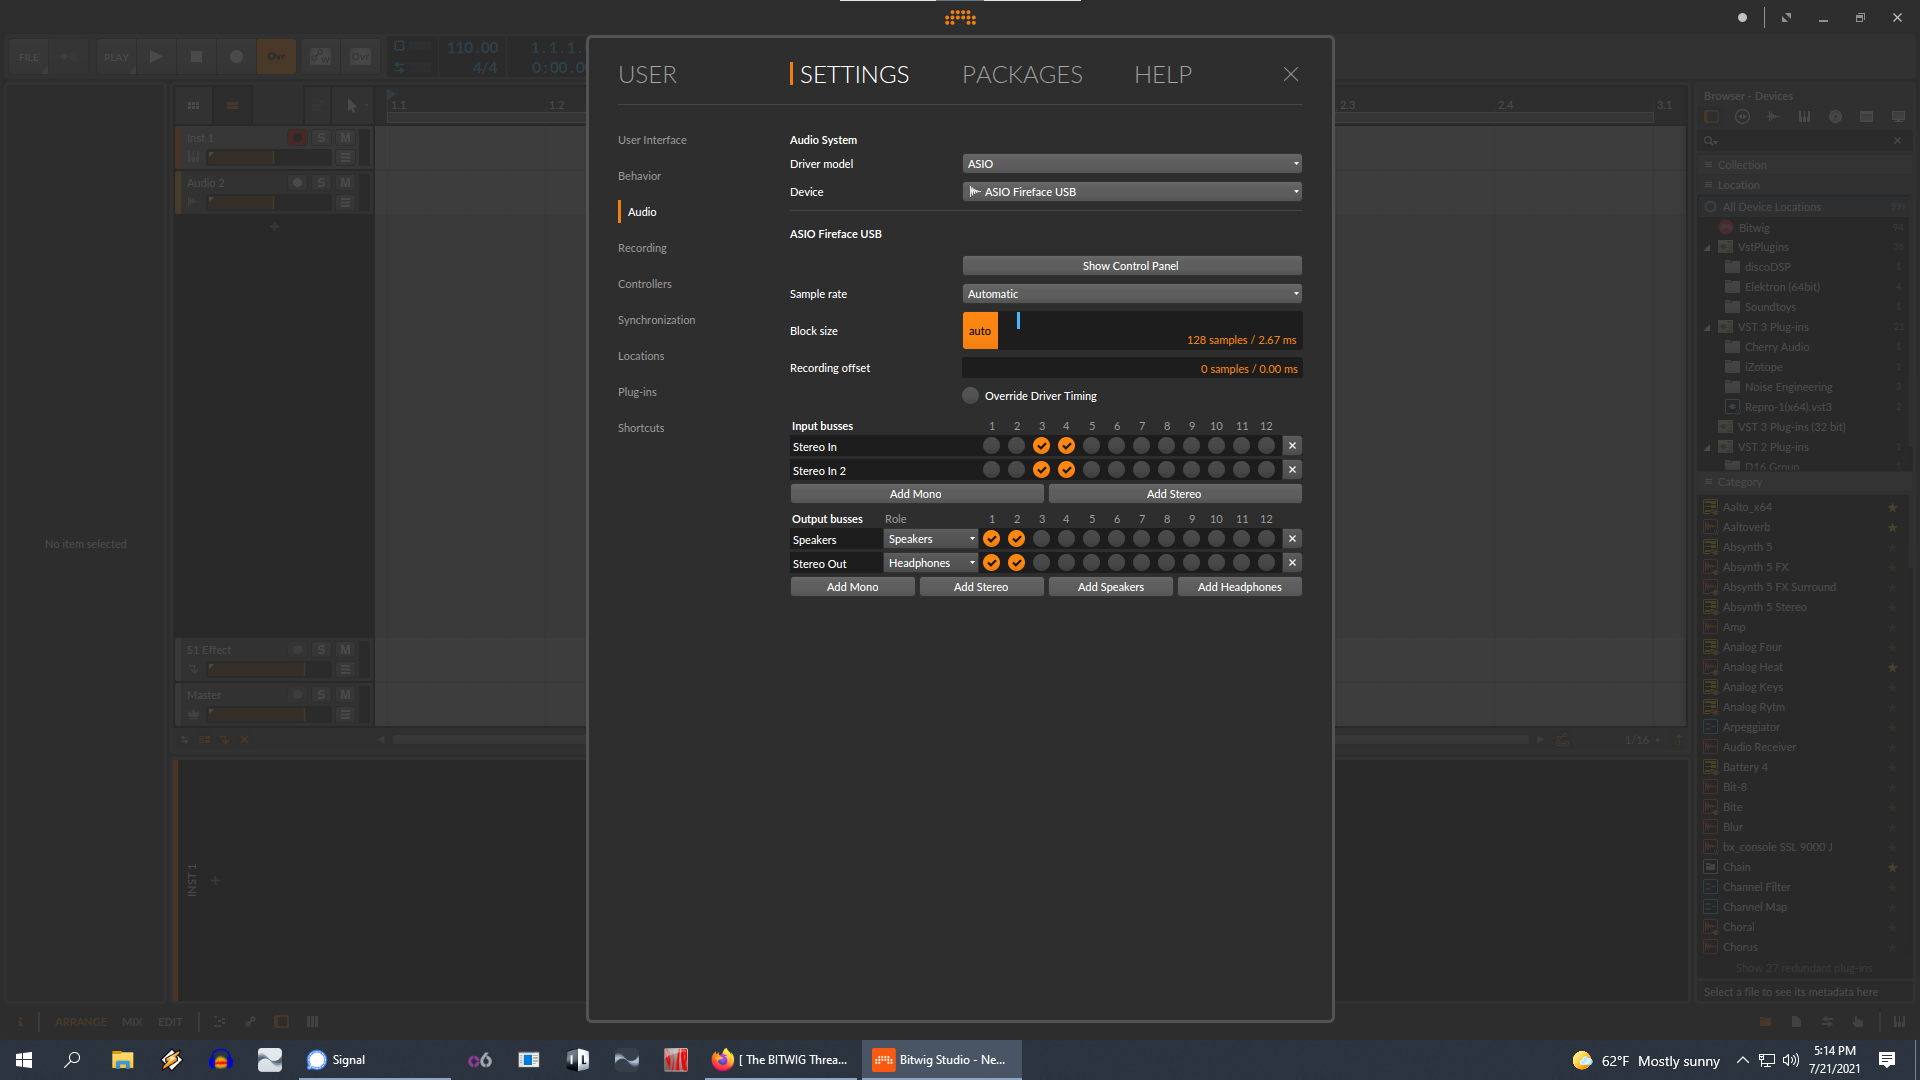
Task: Open Headphones role dropdown for Stereo Out
Action: pyautogui.click(x=931, y=563)
